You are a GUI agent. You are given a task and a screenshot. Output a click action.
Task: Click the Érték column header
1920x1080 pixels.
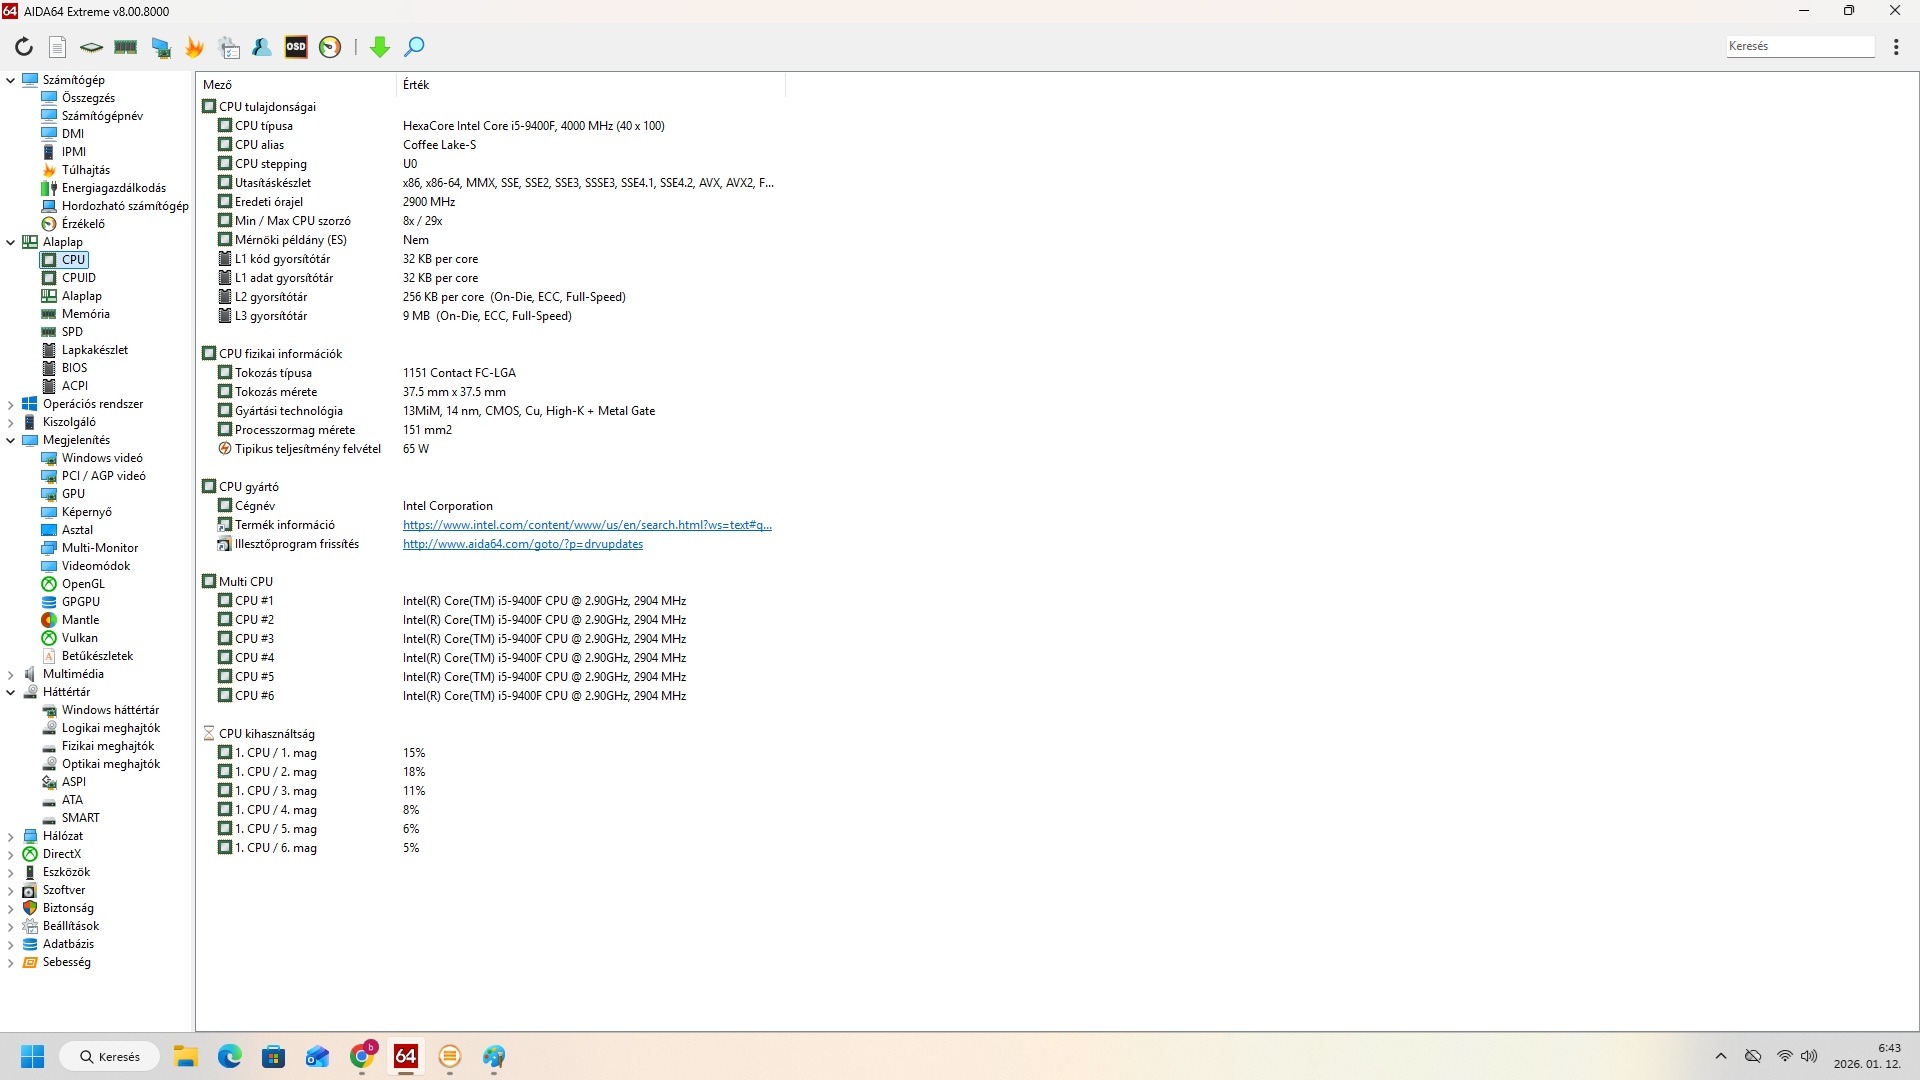[416, 85]
